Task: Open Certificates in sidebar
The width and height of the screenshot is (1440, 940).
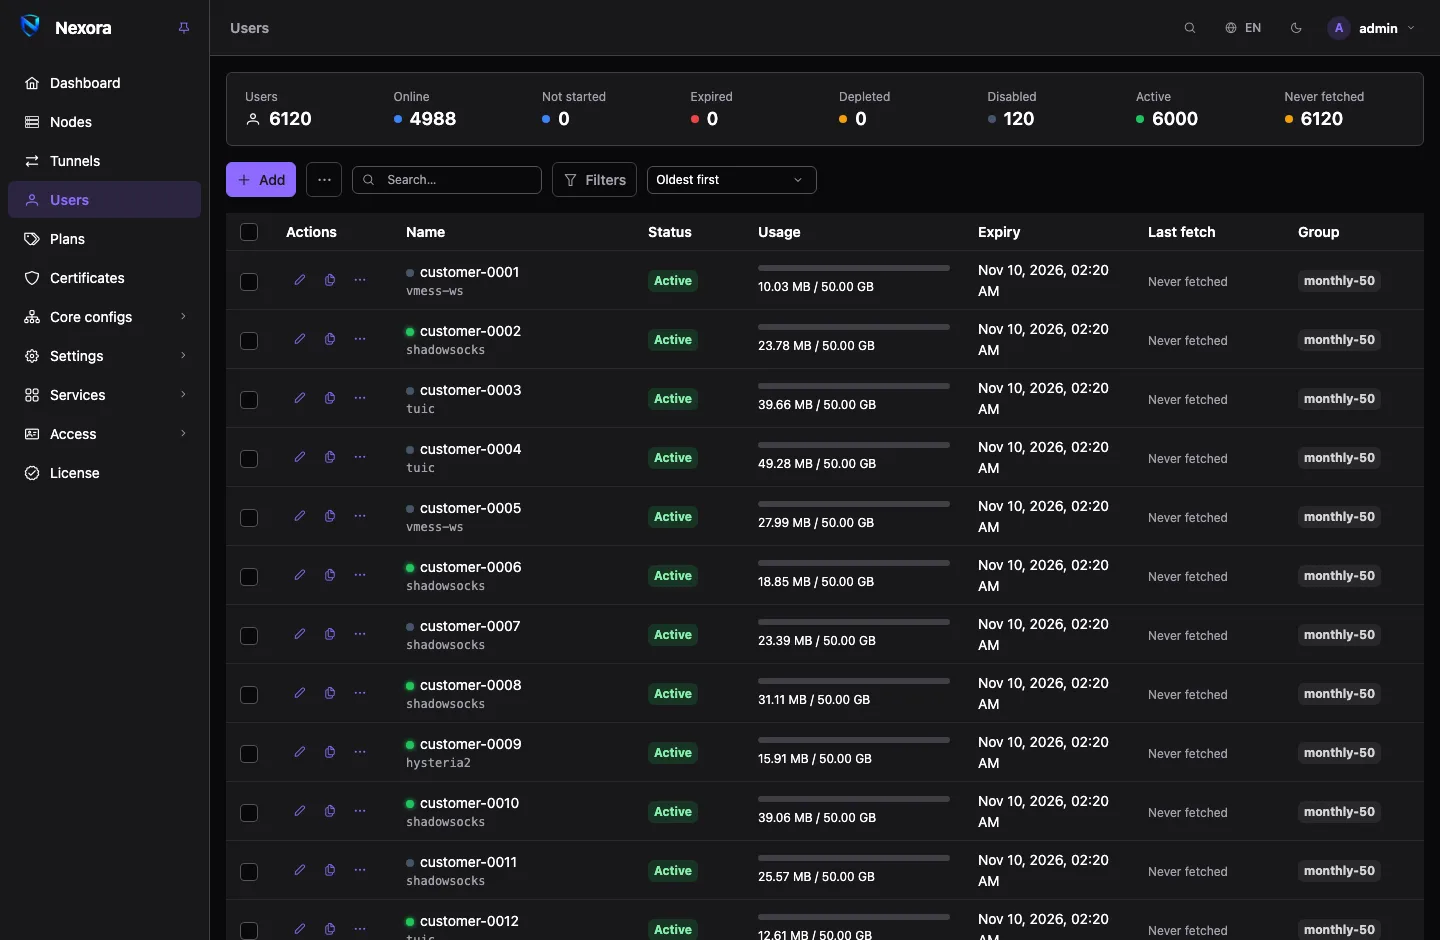Action: pyautogui.click(x=104, y=278)
